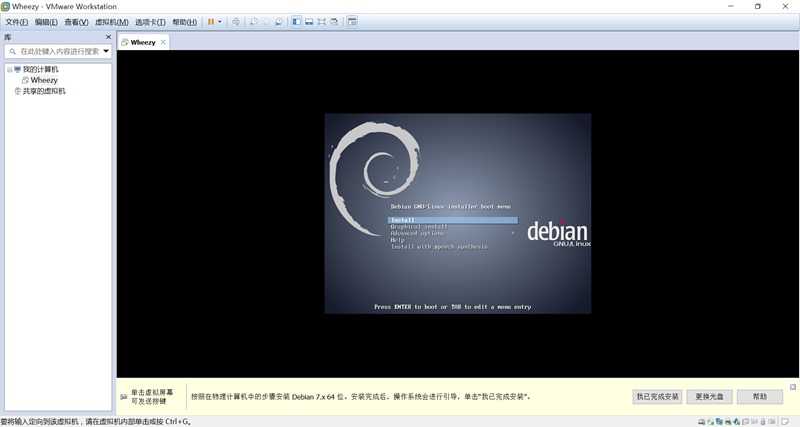
Task: Dismiss the yellow install info bar
Action: click(793, 387)
